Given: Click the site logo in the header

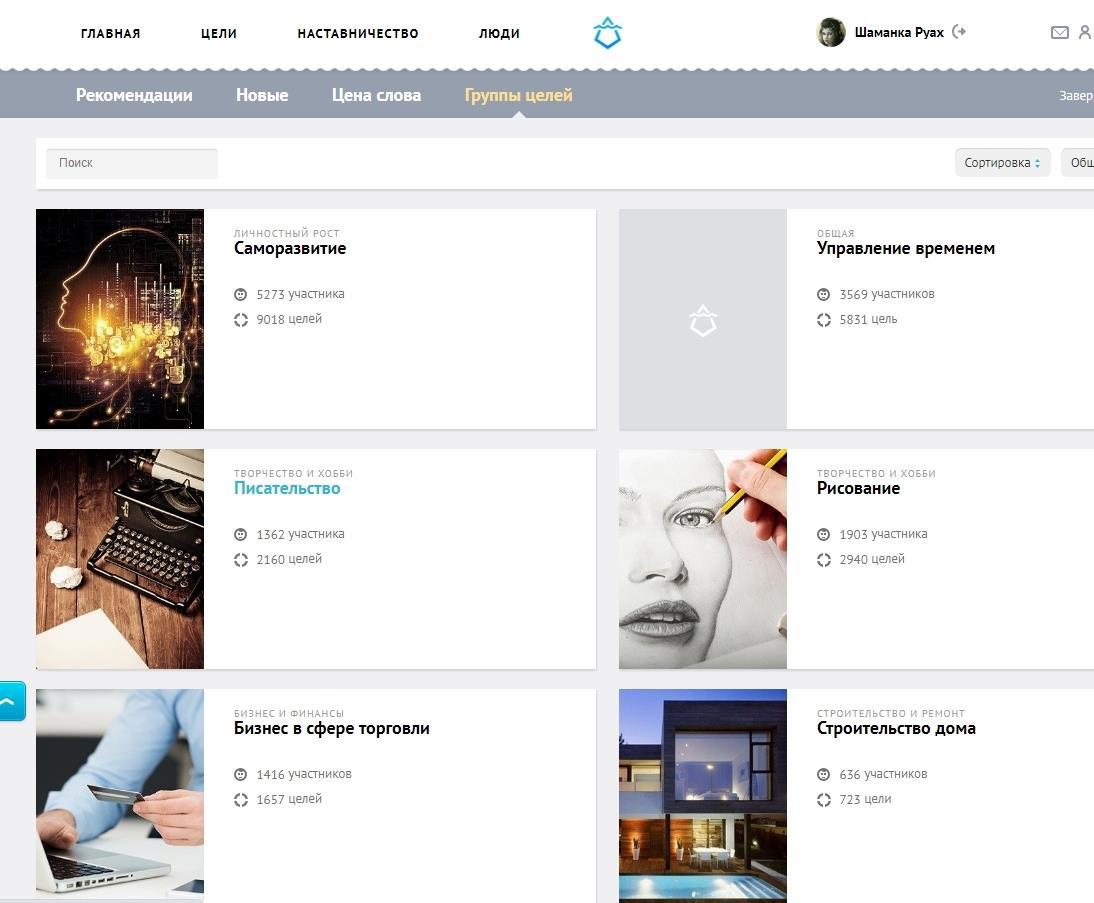Looking at the screenshot, I should tap(607, 34).
